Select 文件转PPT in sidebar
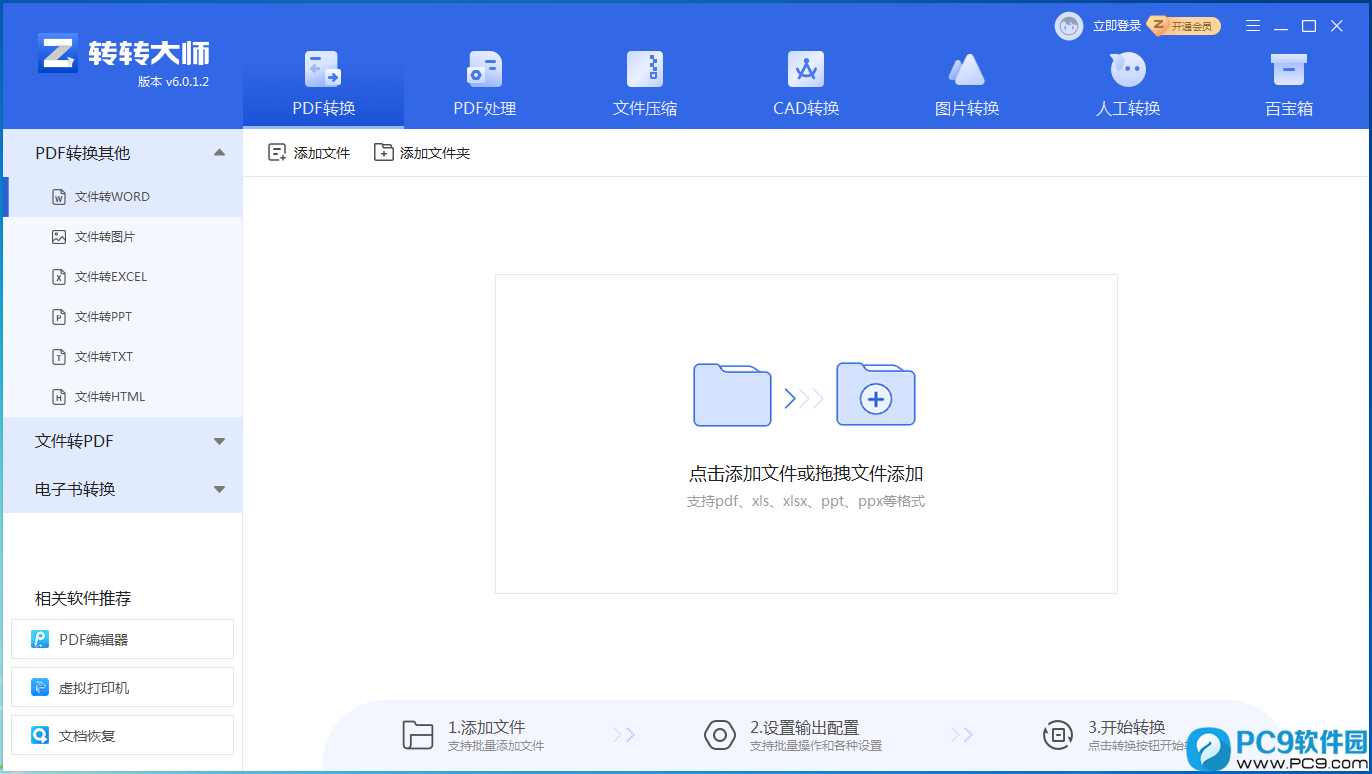Image resolution: width=1372 pixels, height=774 pixels. click(x=123, y=317)
